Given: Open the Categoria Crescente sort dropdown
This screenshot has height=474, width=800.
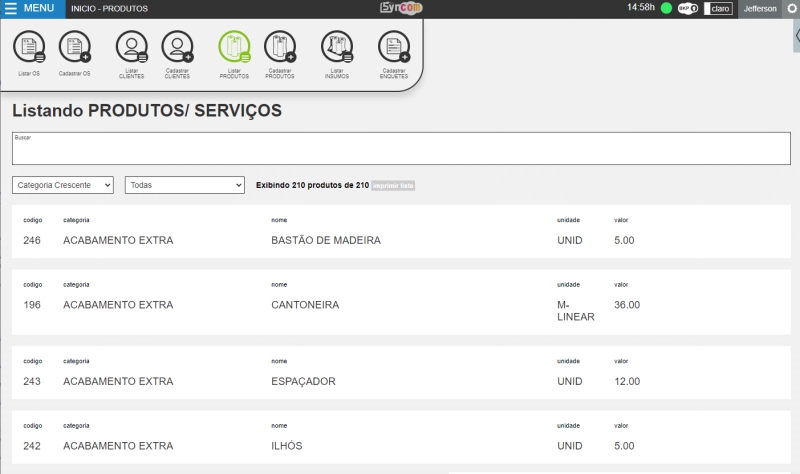Looking at the screenshot, I should tap(63, 185).
